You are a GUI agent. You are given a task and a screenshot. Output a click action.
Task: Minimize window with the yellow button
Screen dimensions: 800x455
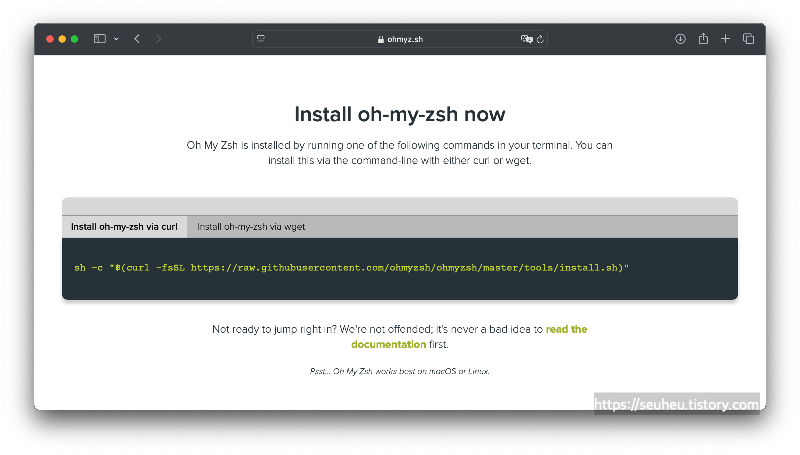click(62, 39)
